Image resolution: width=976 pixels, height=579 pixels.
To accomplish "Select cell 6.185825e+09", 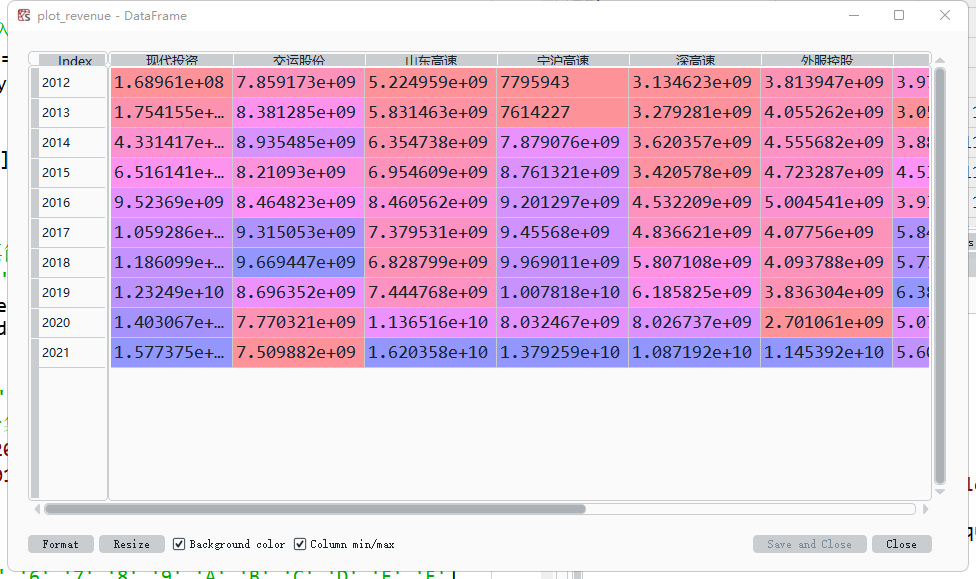I will pos(695,292).
